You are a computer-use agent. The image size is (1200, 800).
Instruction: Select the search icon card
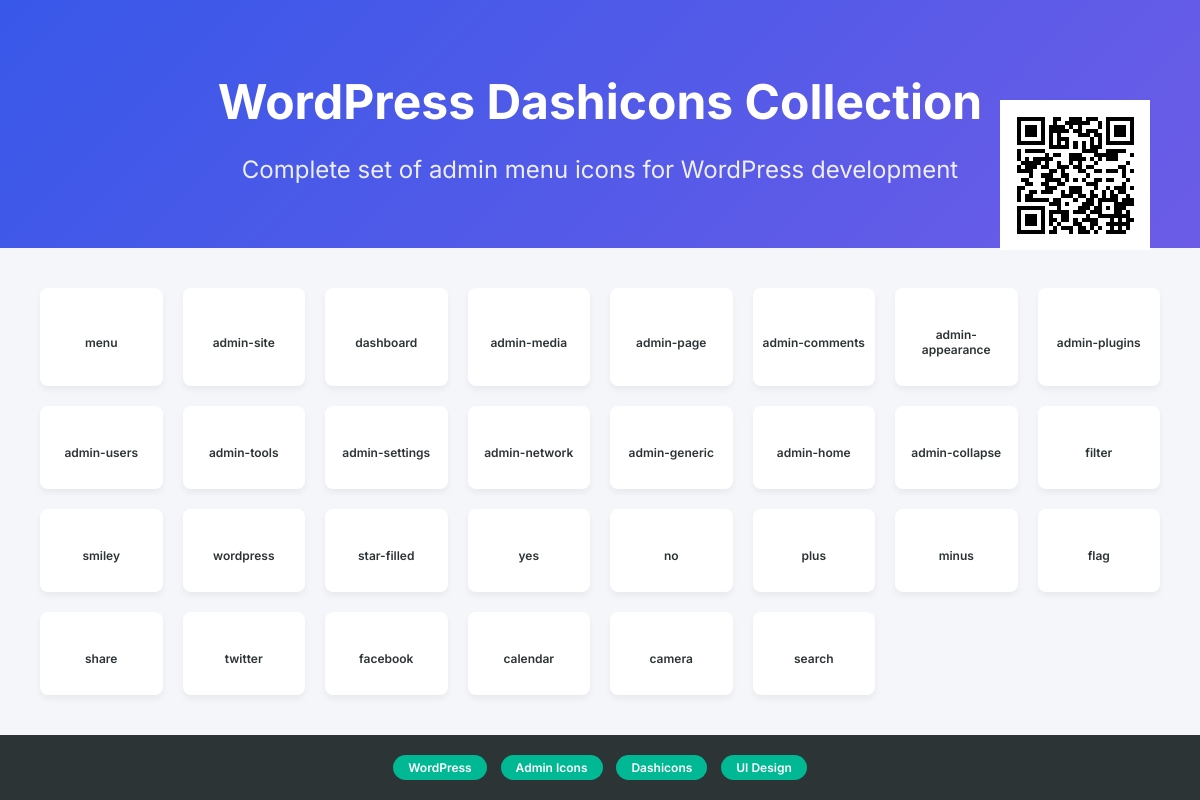(814, 653)
